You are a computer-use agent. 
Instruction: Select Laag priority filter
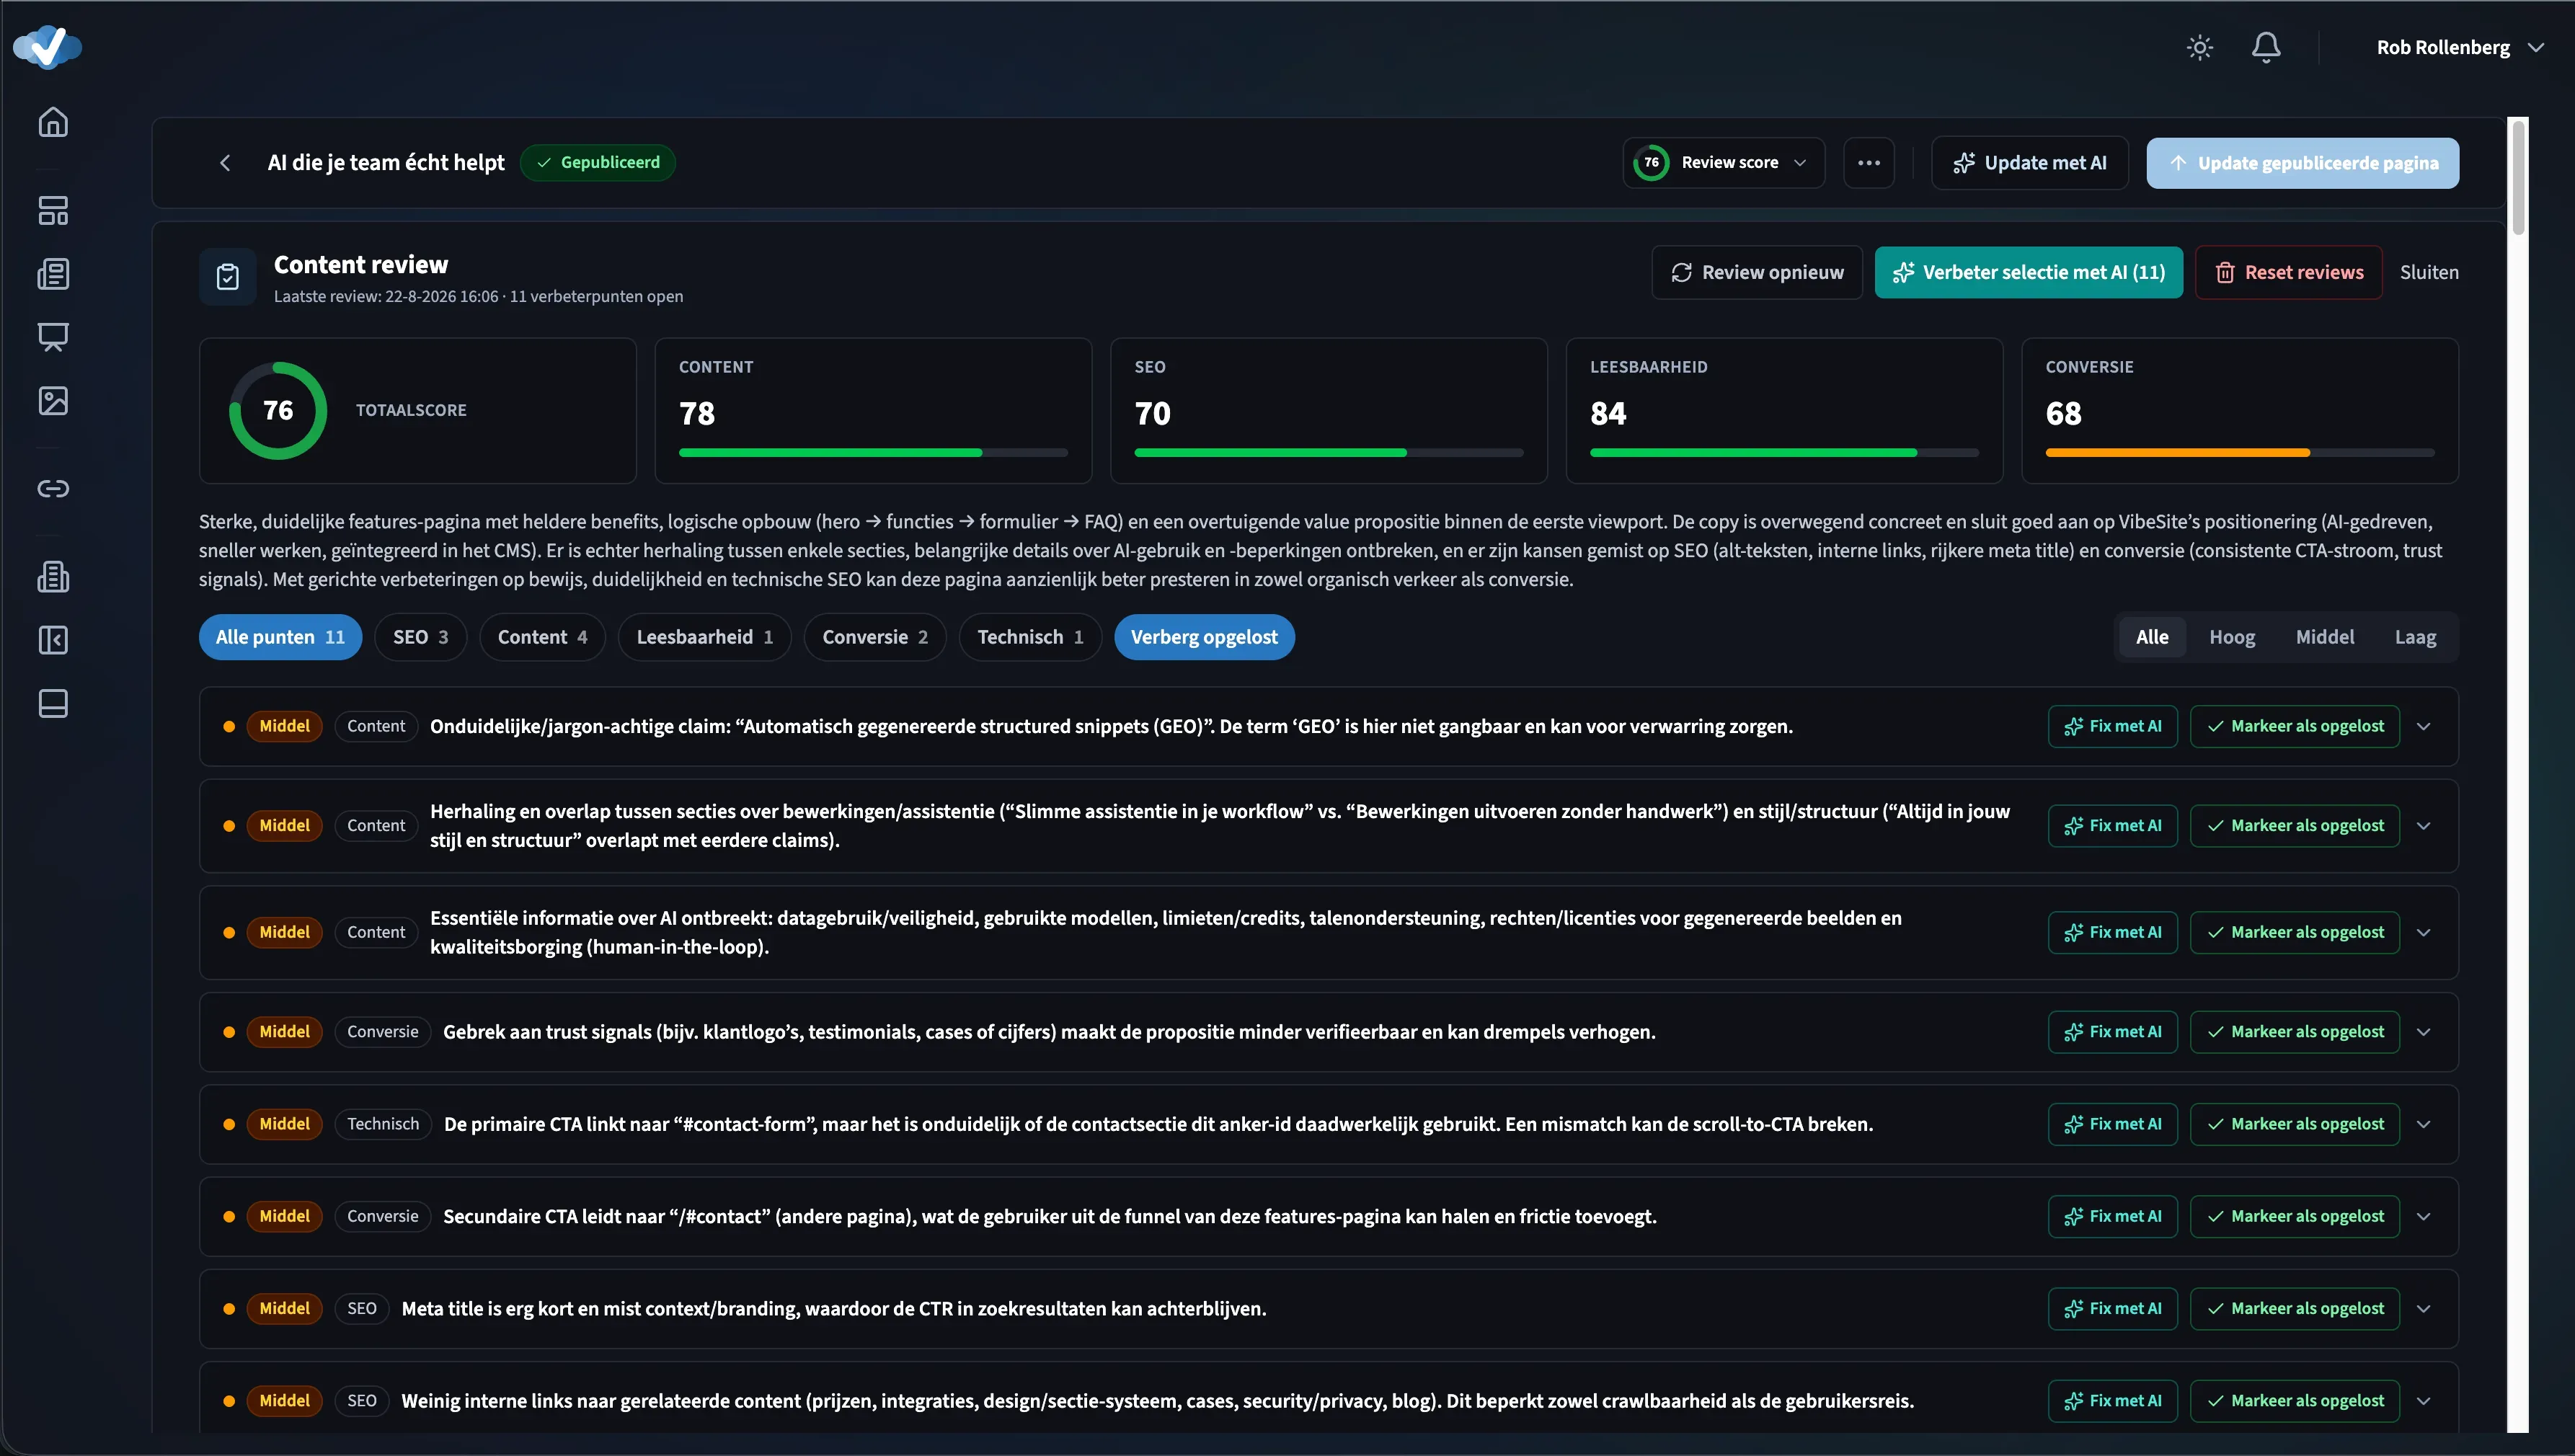pyautogui.click(x=2415, y=637)
